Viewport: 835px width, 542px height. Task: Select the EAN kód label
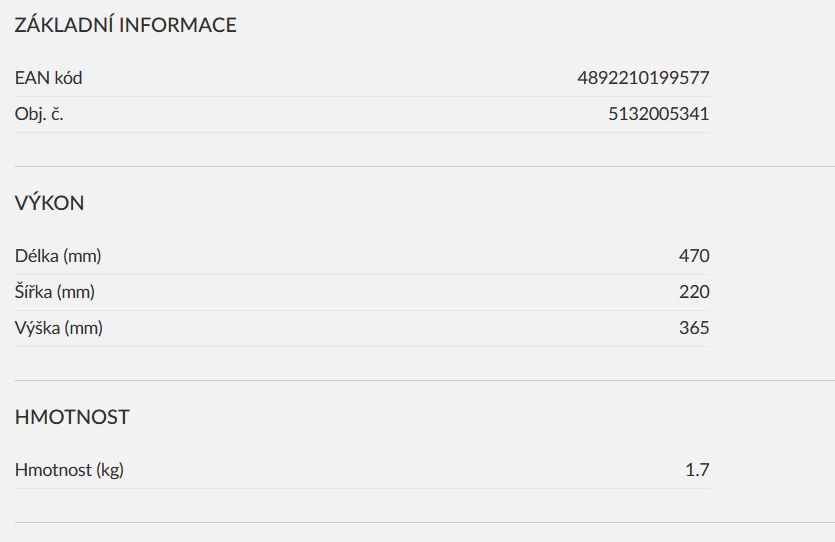pos(48,78)
